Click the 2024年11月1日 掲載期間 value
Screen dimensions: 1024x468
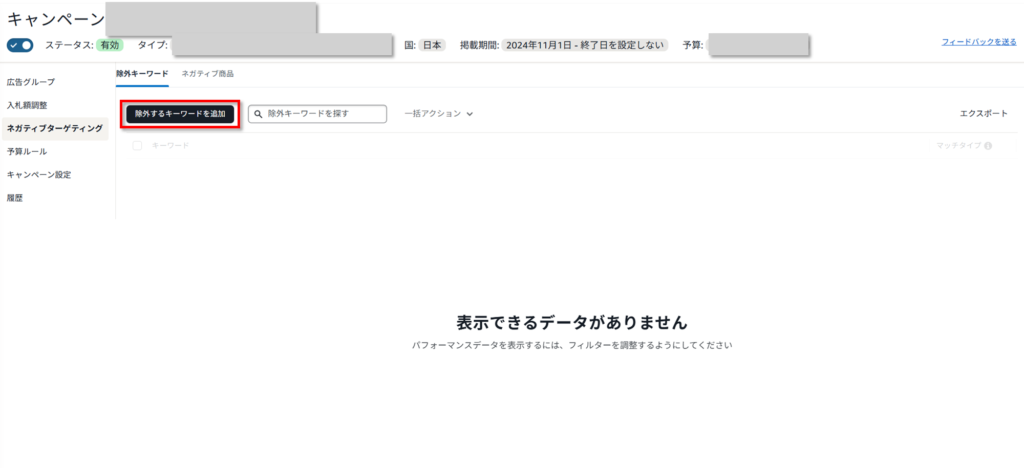click(584, 46)
